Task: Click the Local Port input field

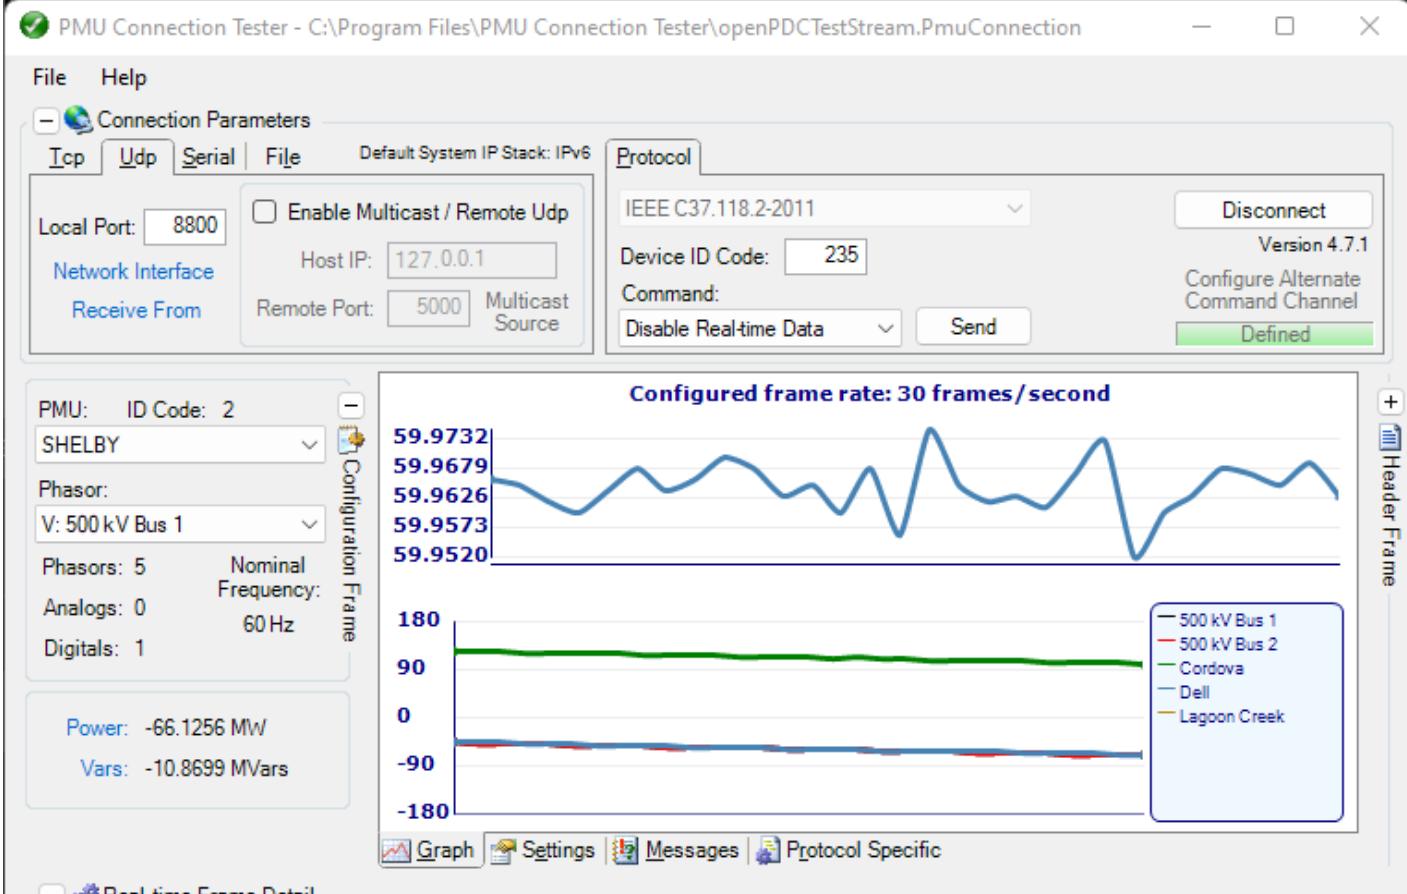Action: coord(185,227)
